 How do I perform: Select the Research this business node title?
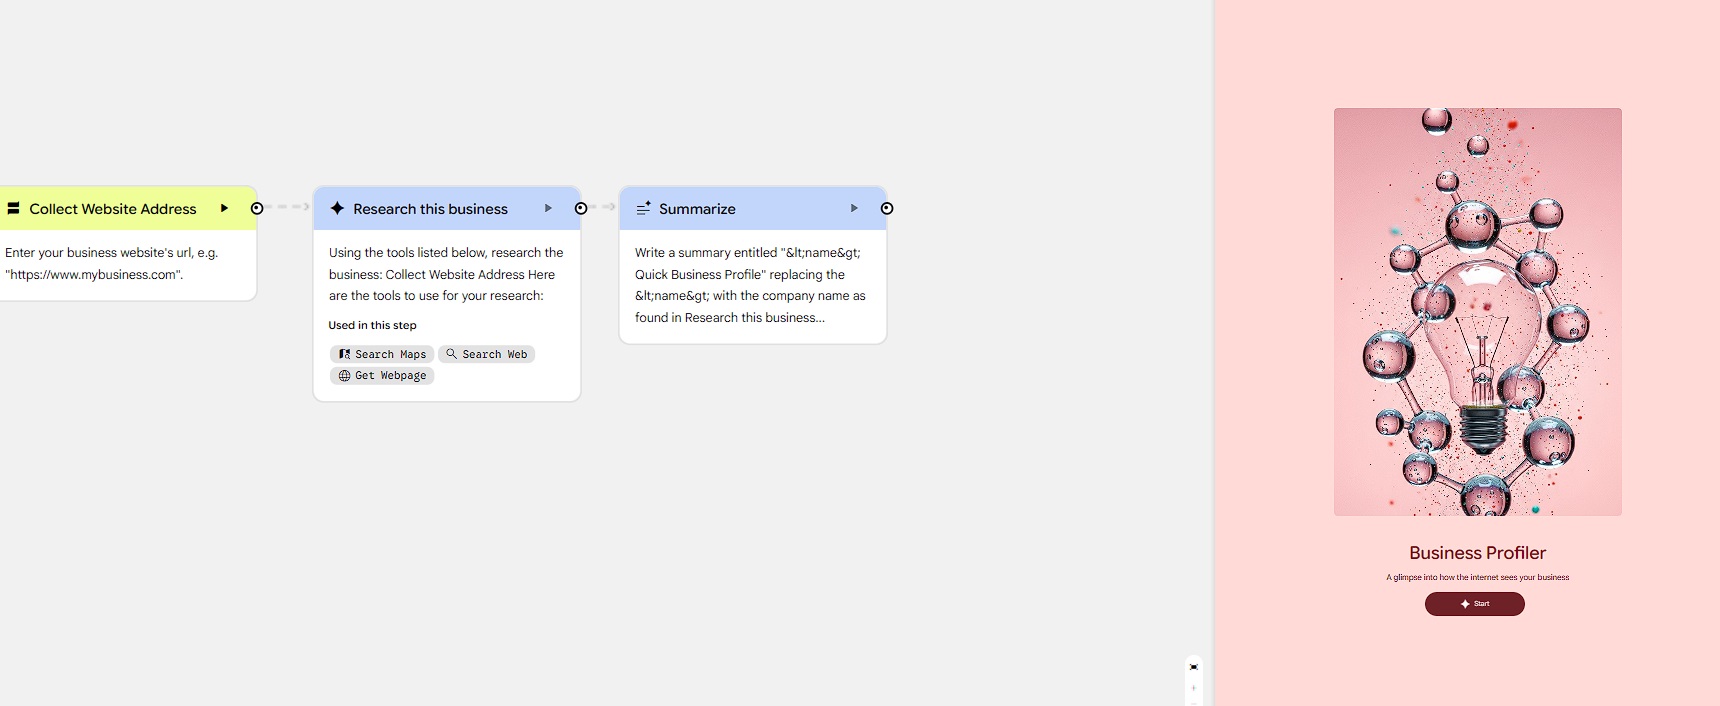coord(430,209)
